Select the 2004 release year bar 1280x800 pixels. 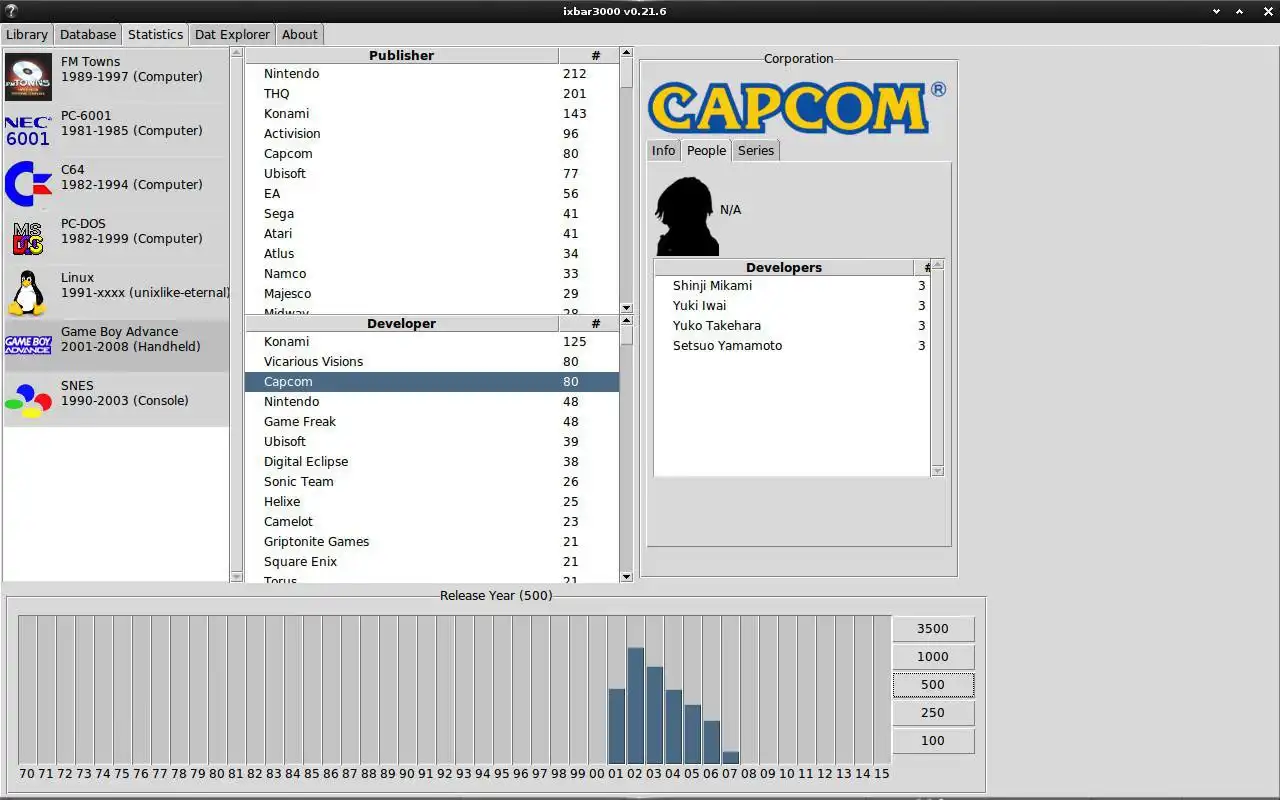pyautogui.click(x=674, y=727)
